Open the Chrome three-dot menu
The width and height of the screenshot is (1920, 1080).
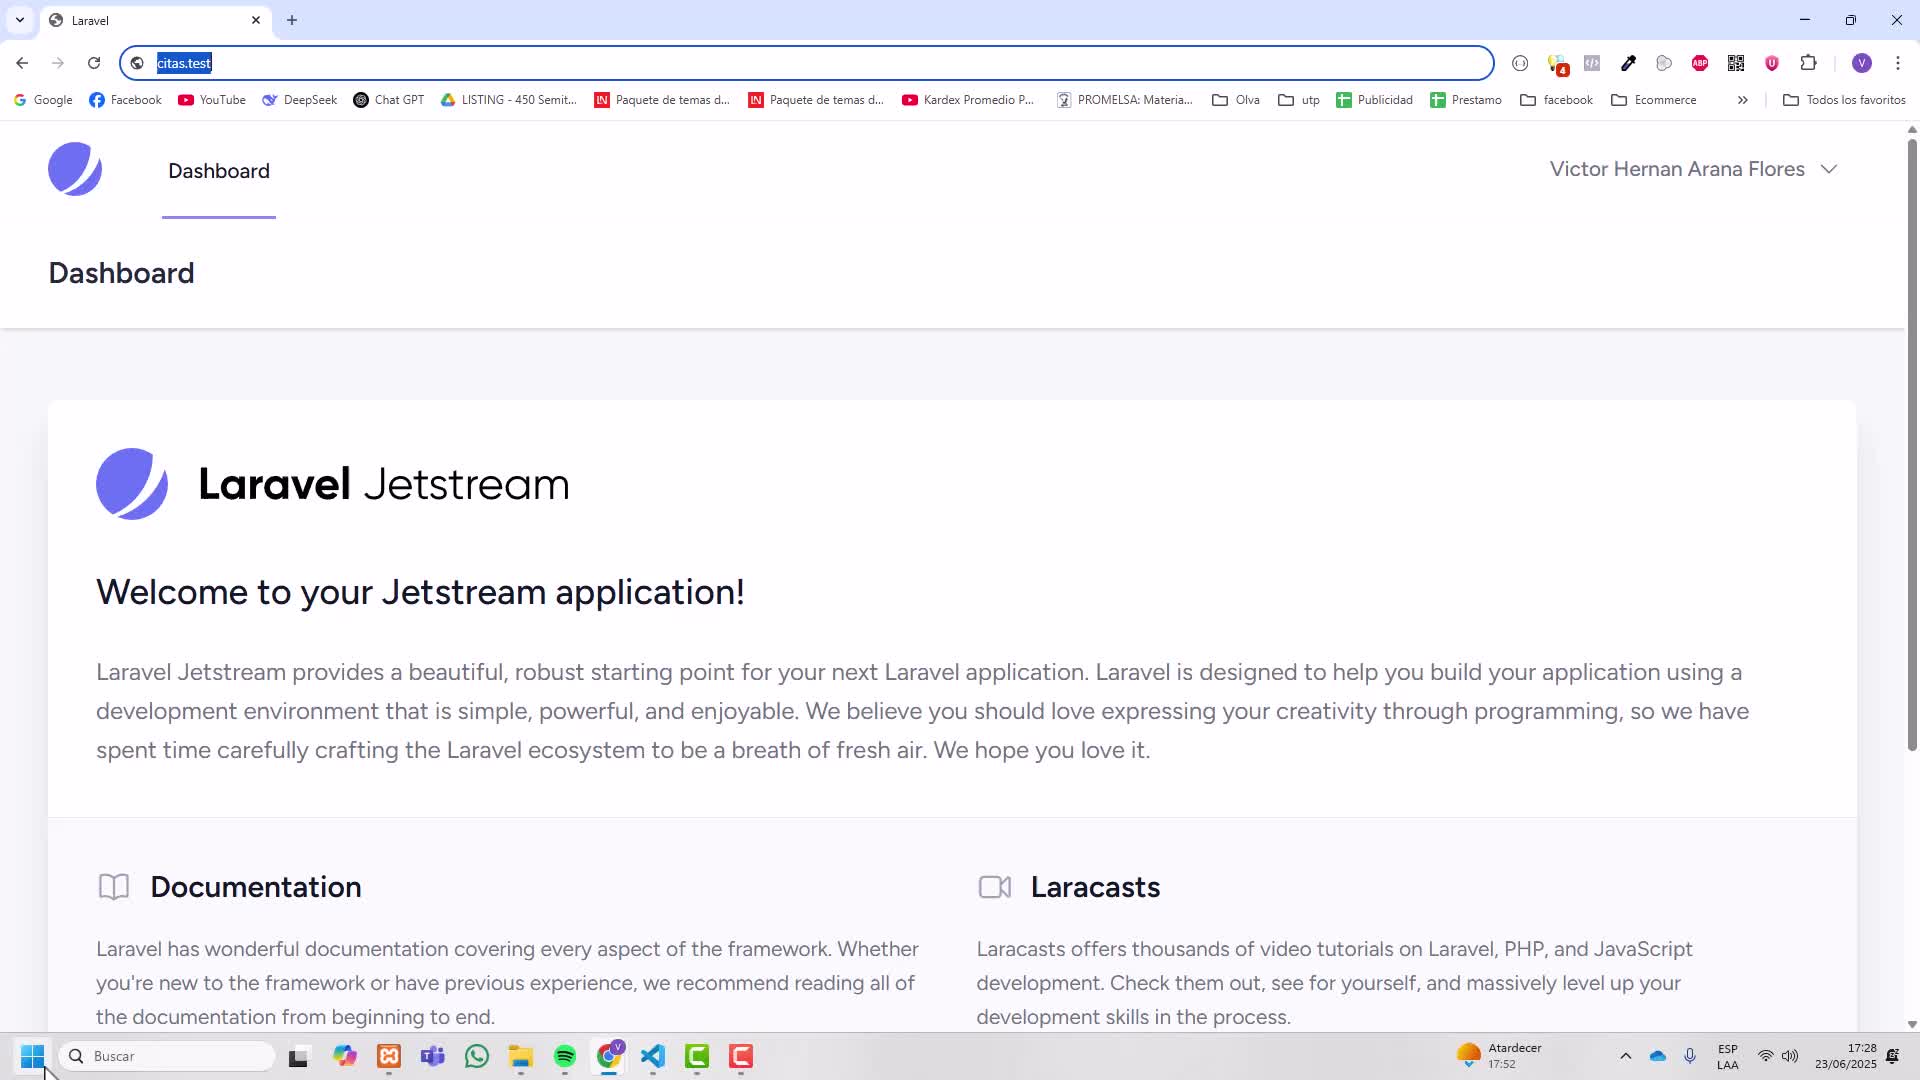1898,63
